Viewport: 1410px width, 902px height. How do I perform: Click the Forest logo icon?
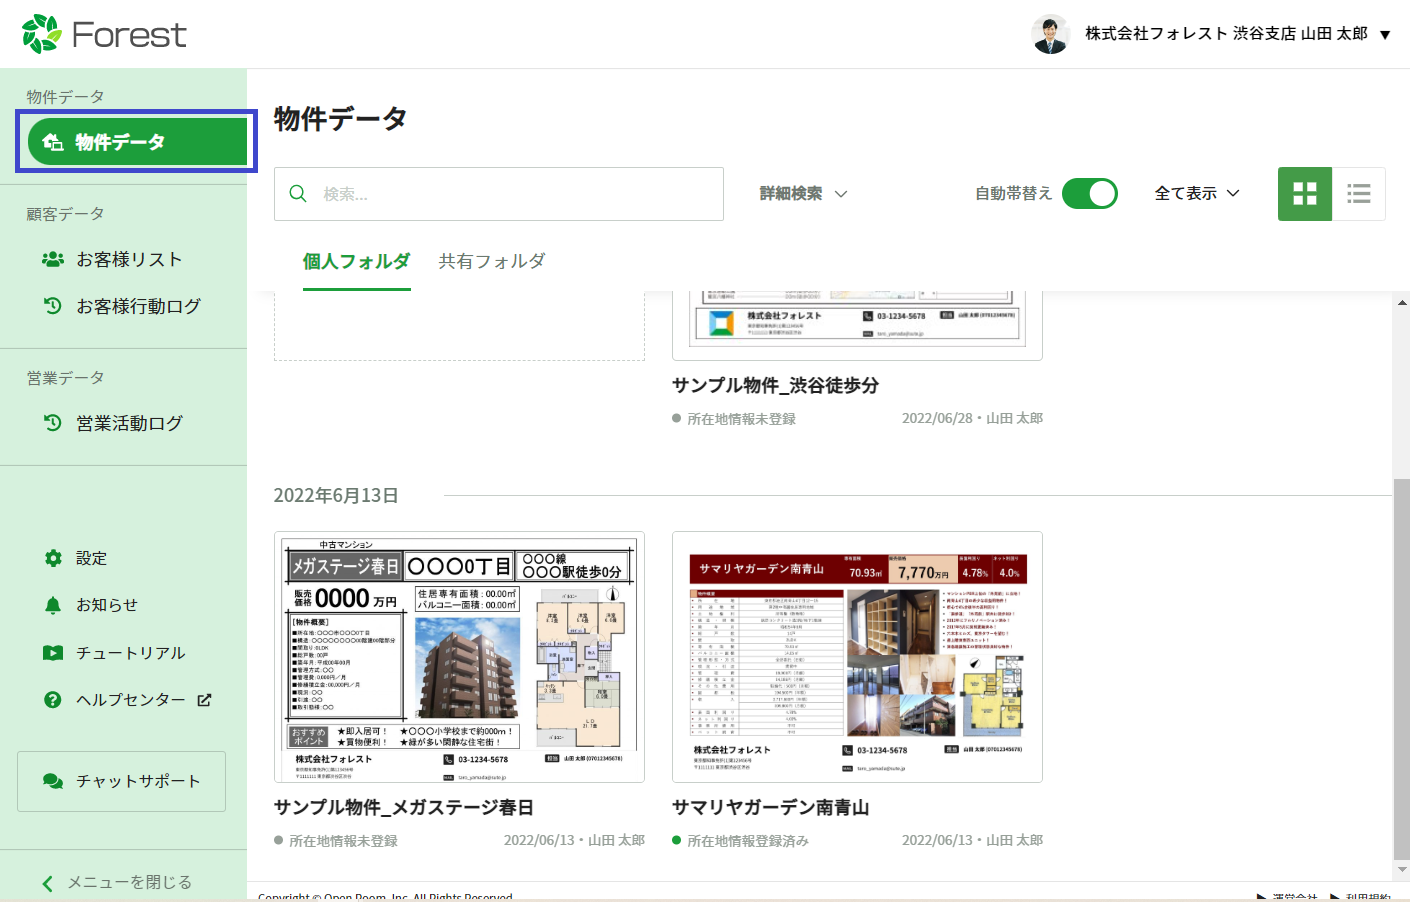(x=42, y=34)
